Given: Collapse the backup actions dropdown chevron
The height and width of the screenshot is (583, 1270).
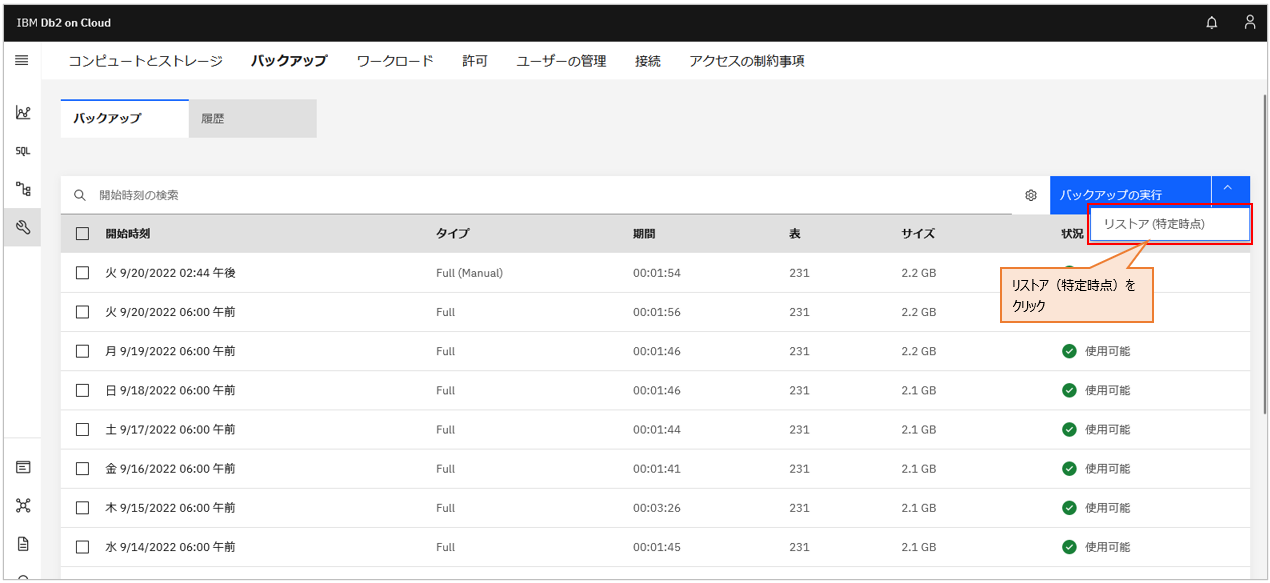Looking at the screenshot, I should point(1227,191).
